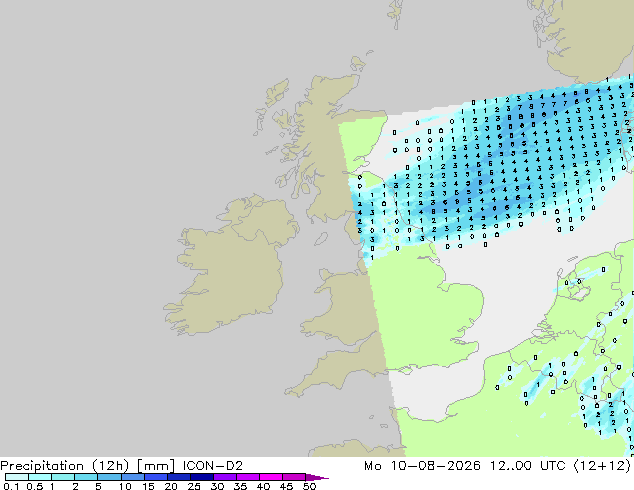Click the date '10-08-2026'
This screenshot has height=490, width=634.
pos(436,466)
